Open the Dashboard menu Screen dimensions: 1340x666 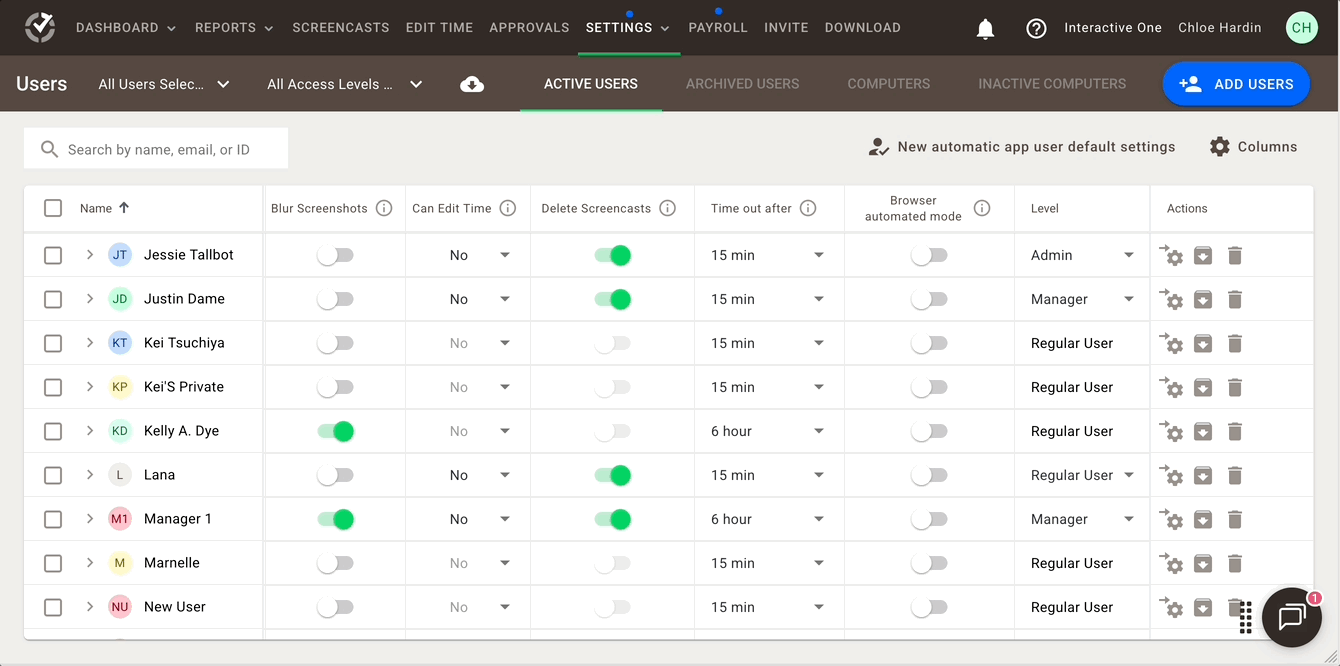tap(126, 28)
